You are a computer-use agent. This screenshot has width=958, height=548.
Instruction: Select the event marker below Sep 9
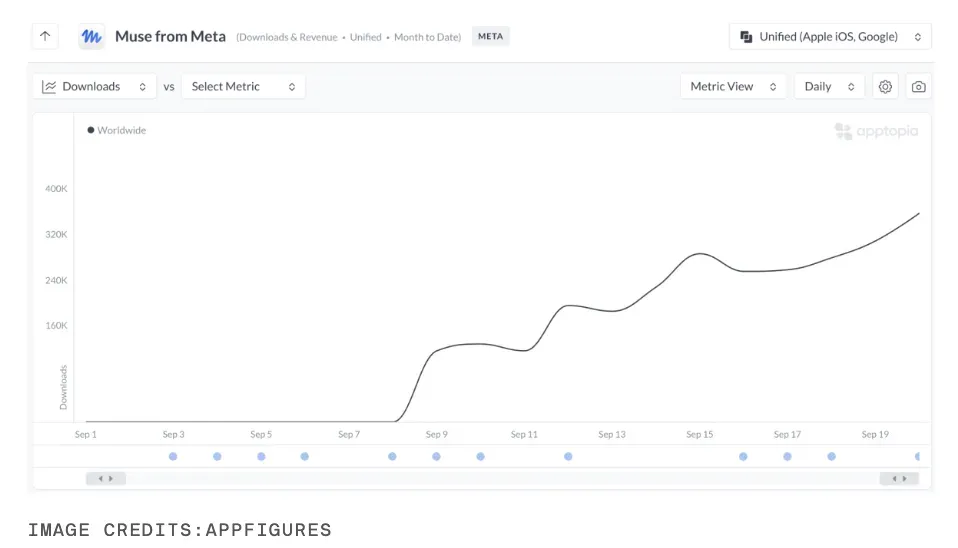pyautogui.click(x=436, y=456)
